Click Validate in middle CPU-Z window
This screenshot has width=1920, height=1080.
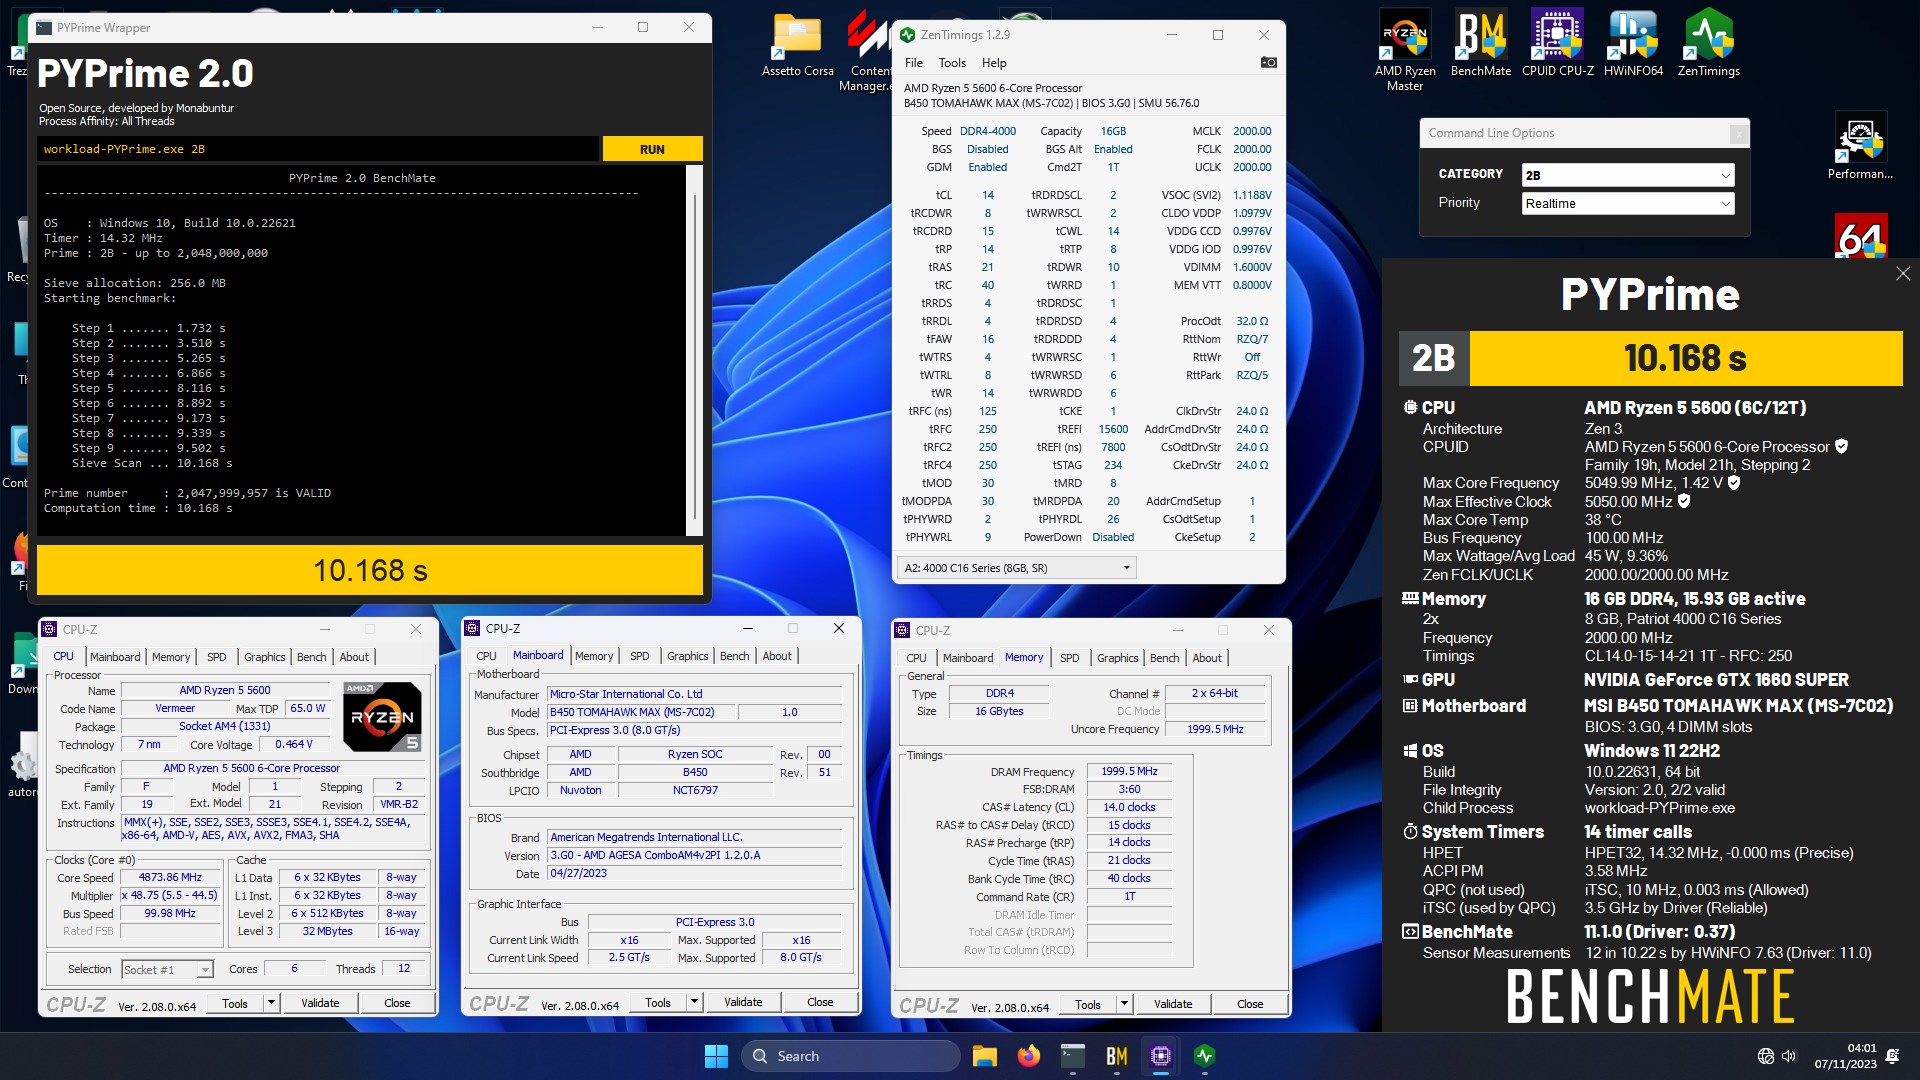pyautogui.click(x=743, y=1002)
